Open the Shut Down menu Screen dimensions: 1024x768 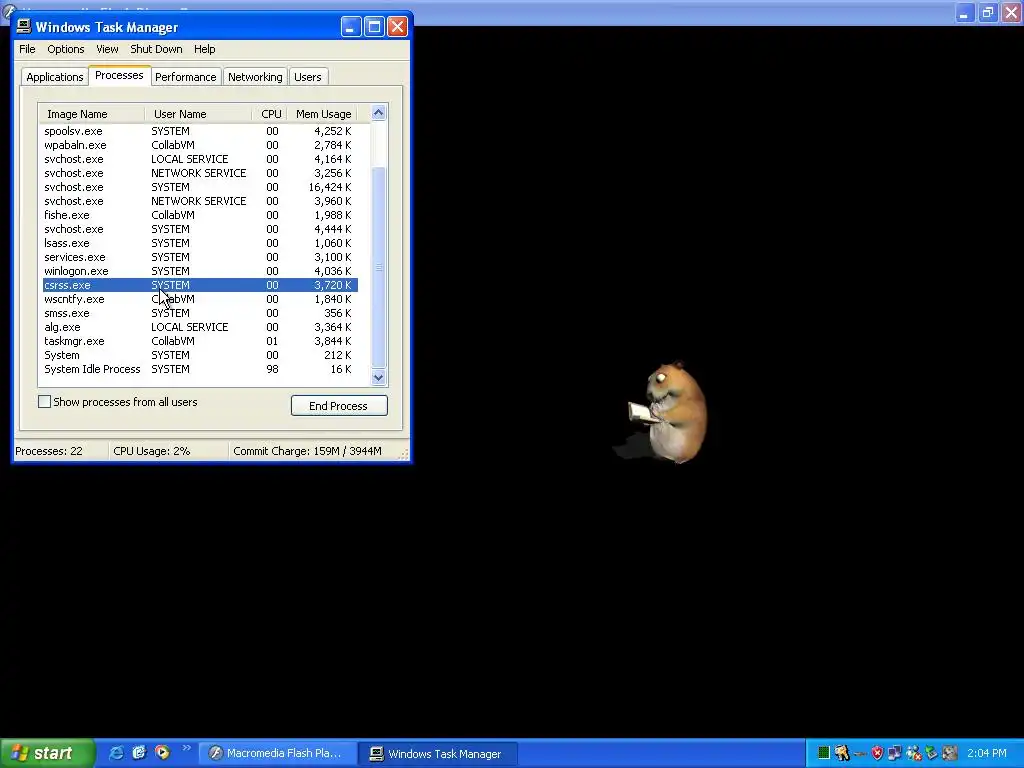pyautogui.click(x=156, y=49)
